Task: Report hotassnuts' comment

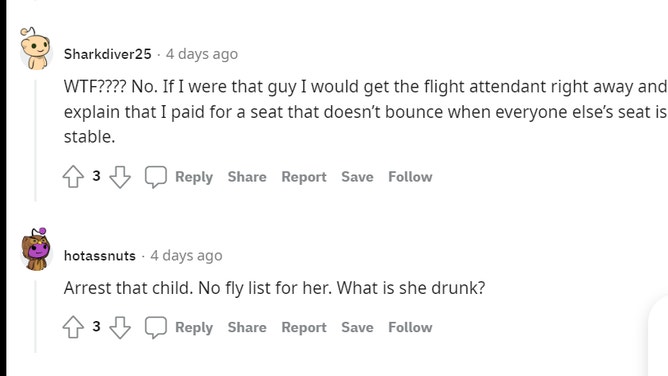Action: coord(304,327)
